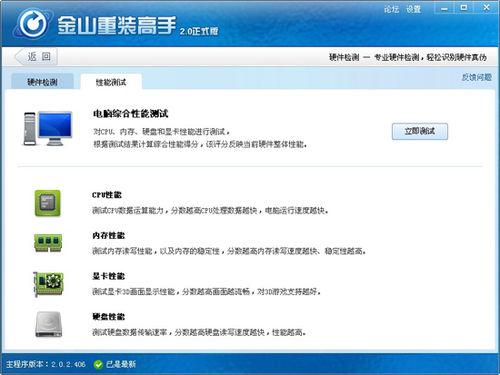
Task: Click the 对CPU、内存、硬盘和显卡 description line
Action: point(162,132)
